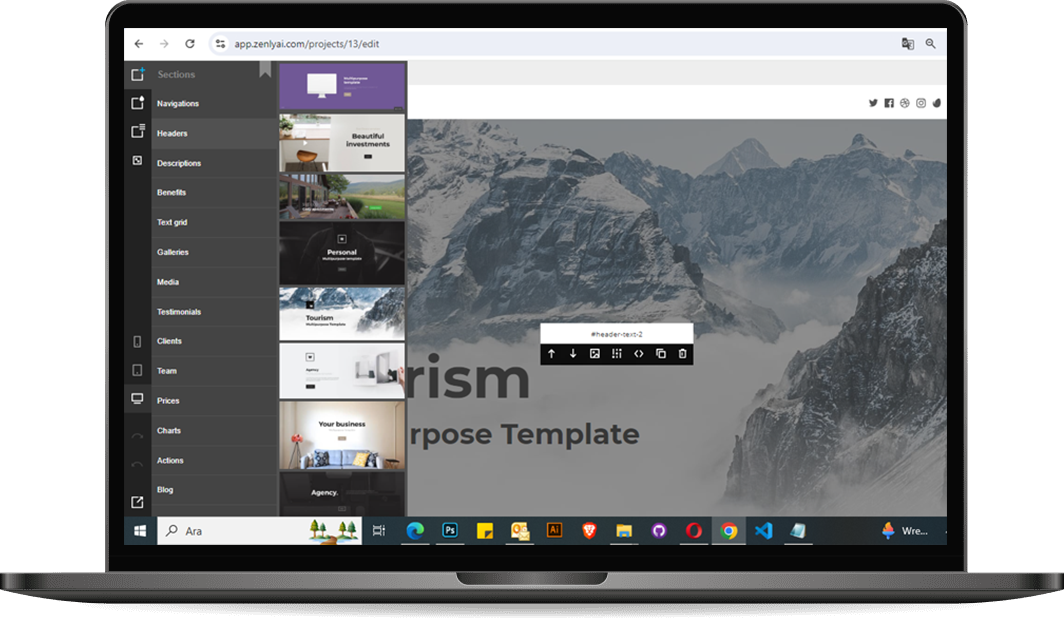This screenshot has width=1064, height=619.
Task: Click the sidebar icon beside Navigations
Action: coord(138,103)
